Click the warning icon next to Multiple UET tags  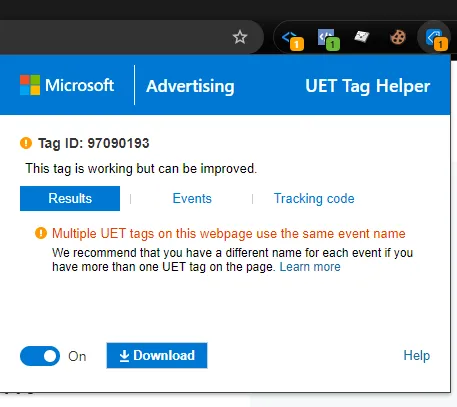click(41, 233)
